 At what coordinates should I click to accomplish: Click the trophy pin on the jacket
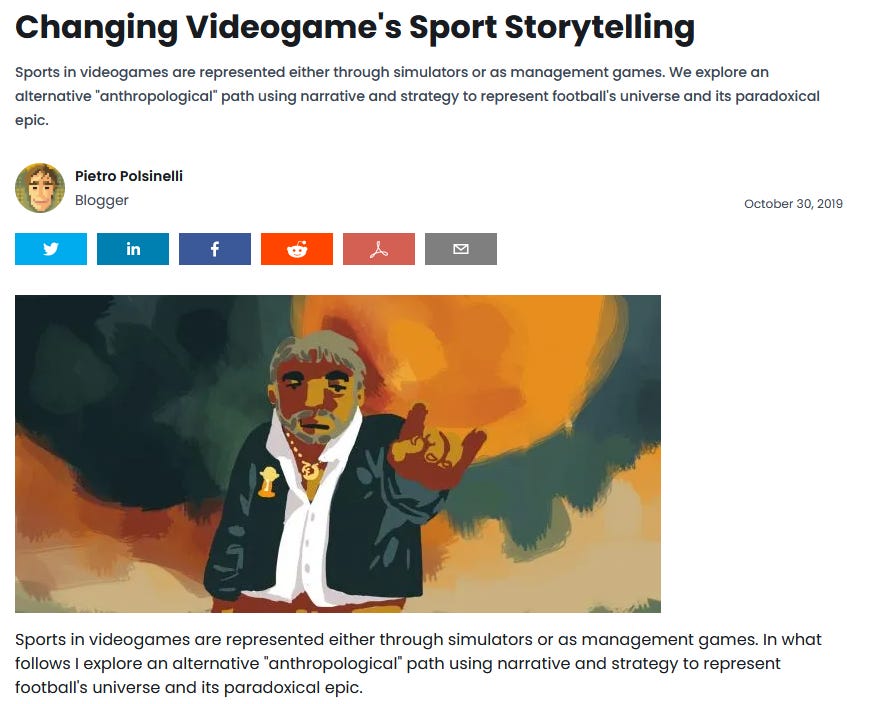pyautogui.click(x=268, y=482)
